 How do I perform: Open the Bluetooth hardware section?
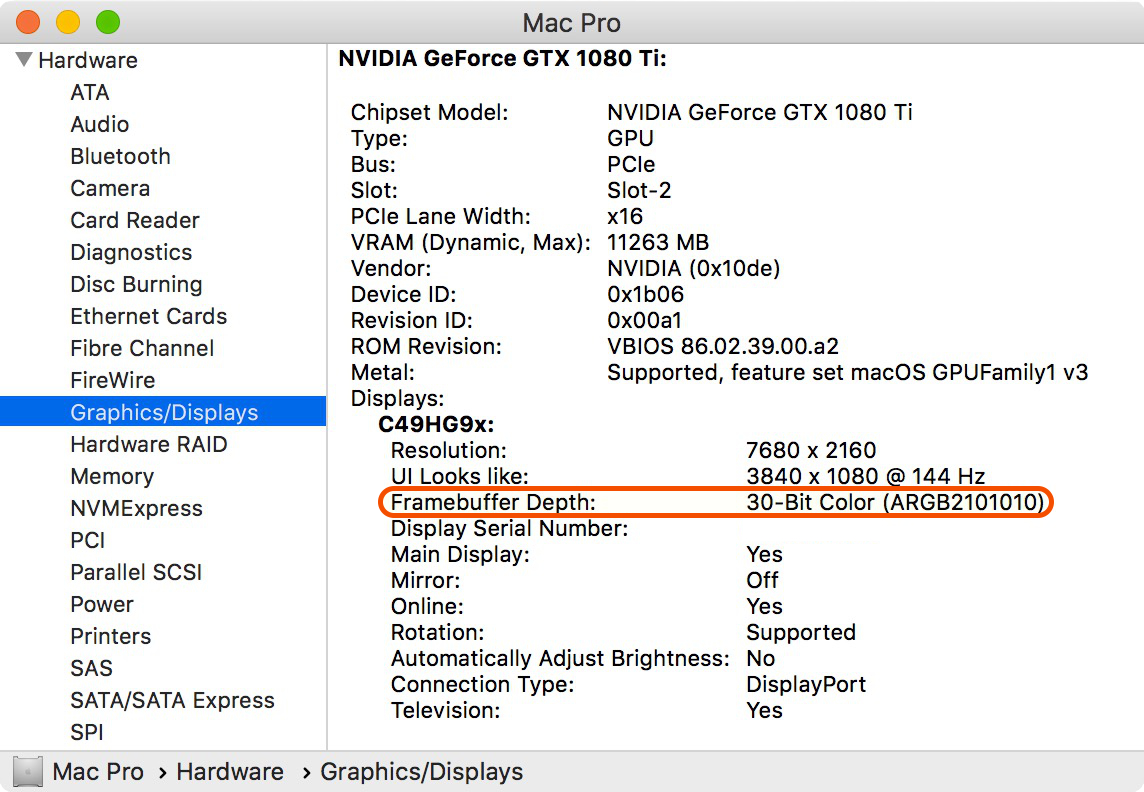(x=120, y=156)
